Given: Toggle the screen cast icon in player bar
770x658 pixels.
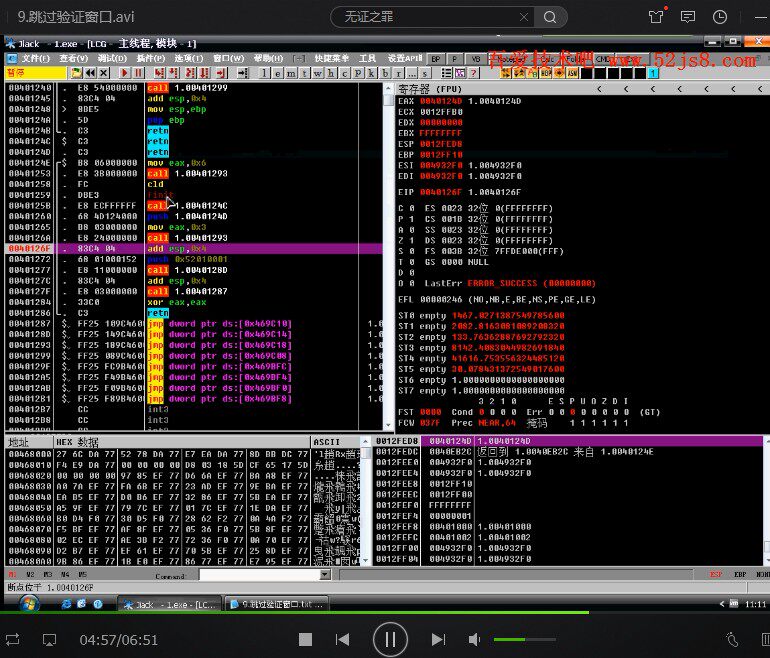Looking at the screenshot, I should click(48, 639).
